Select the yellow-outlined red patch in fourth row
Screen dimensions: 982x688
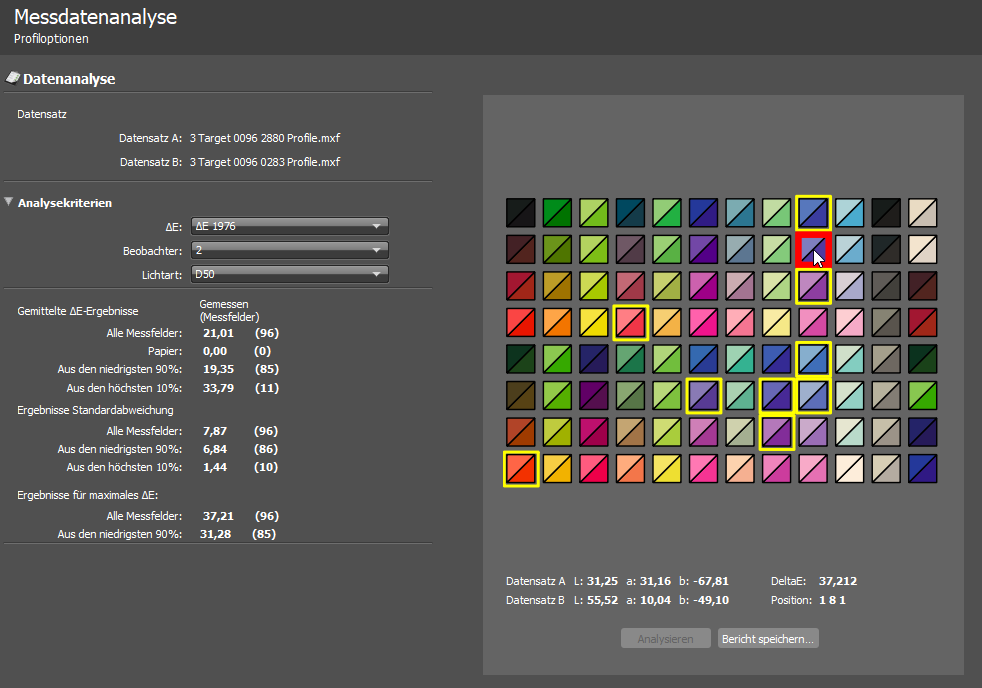[630, 322]
